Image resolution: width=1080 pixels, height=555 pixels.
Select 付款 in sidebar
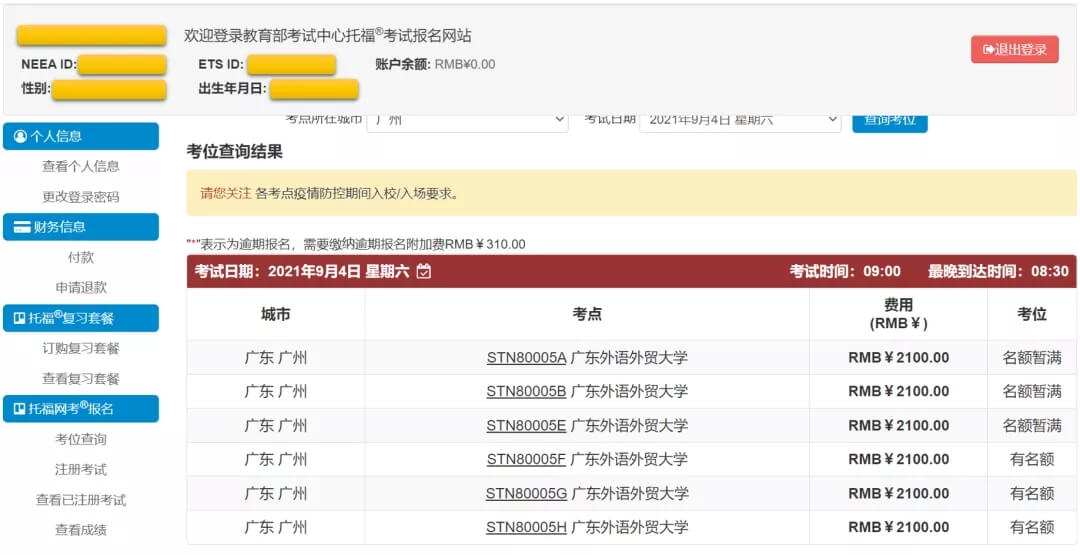[81, 257]
